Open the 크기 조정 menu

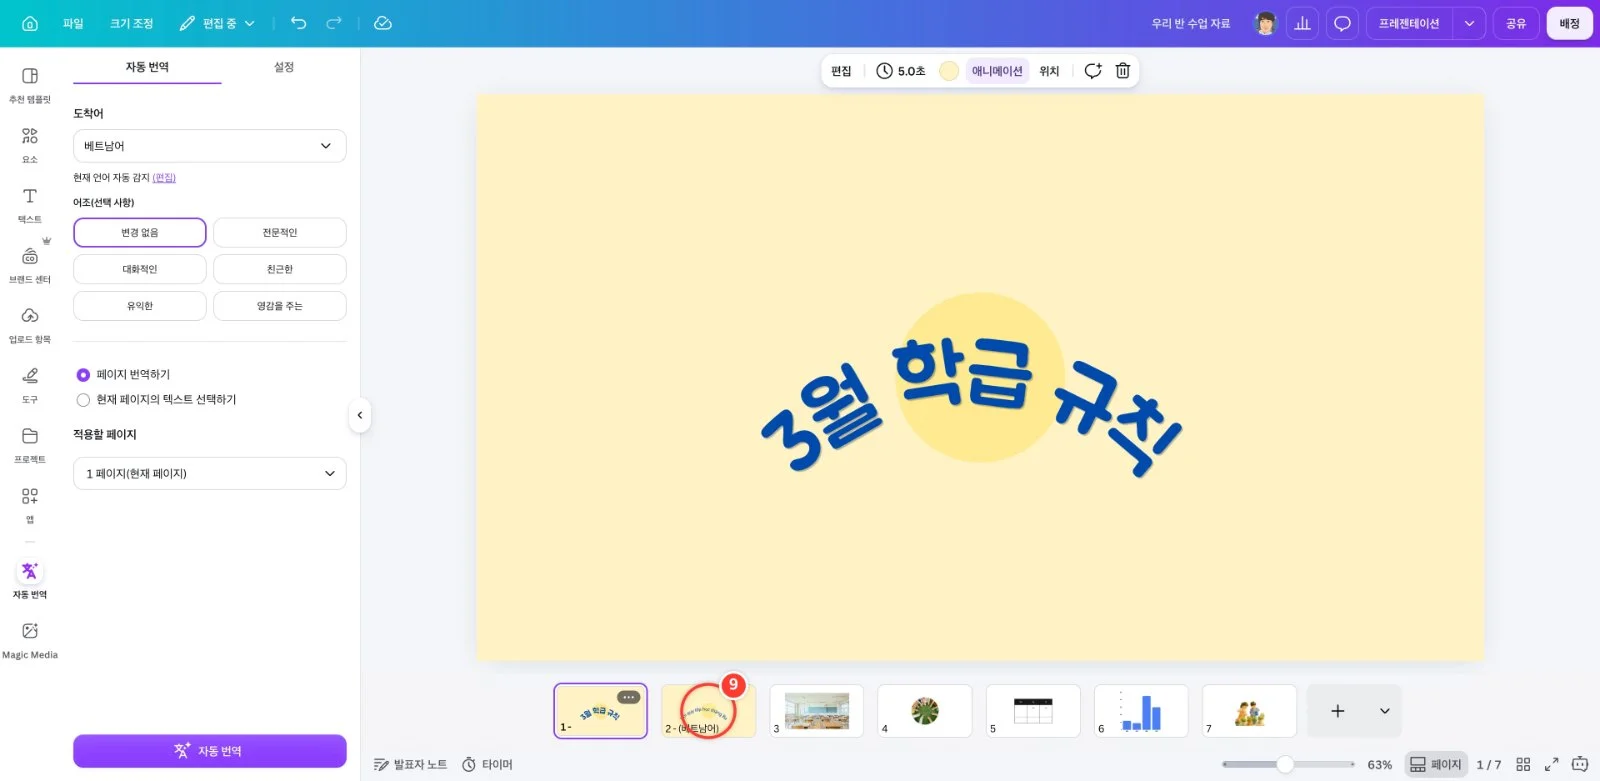point(132,23)
